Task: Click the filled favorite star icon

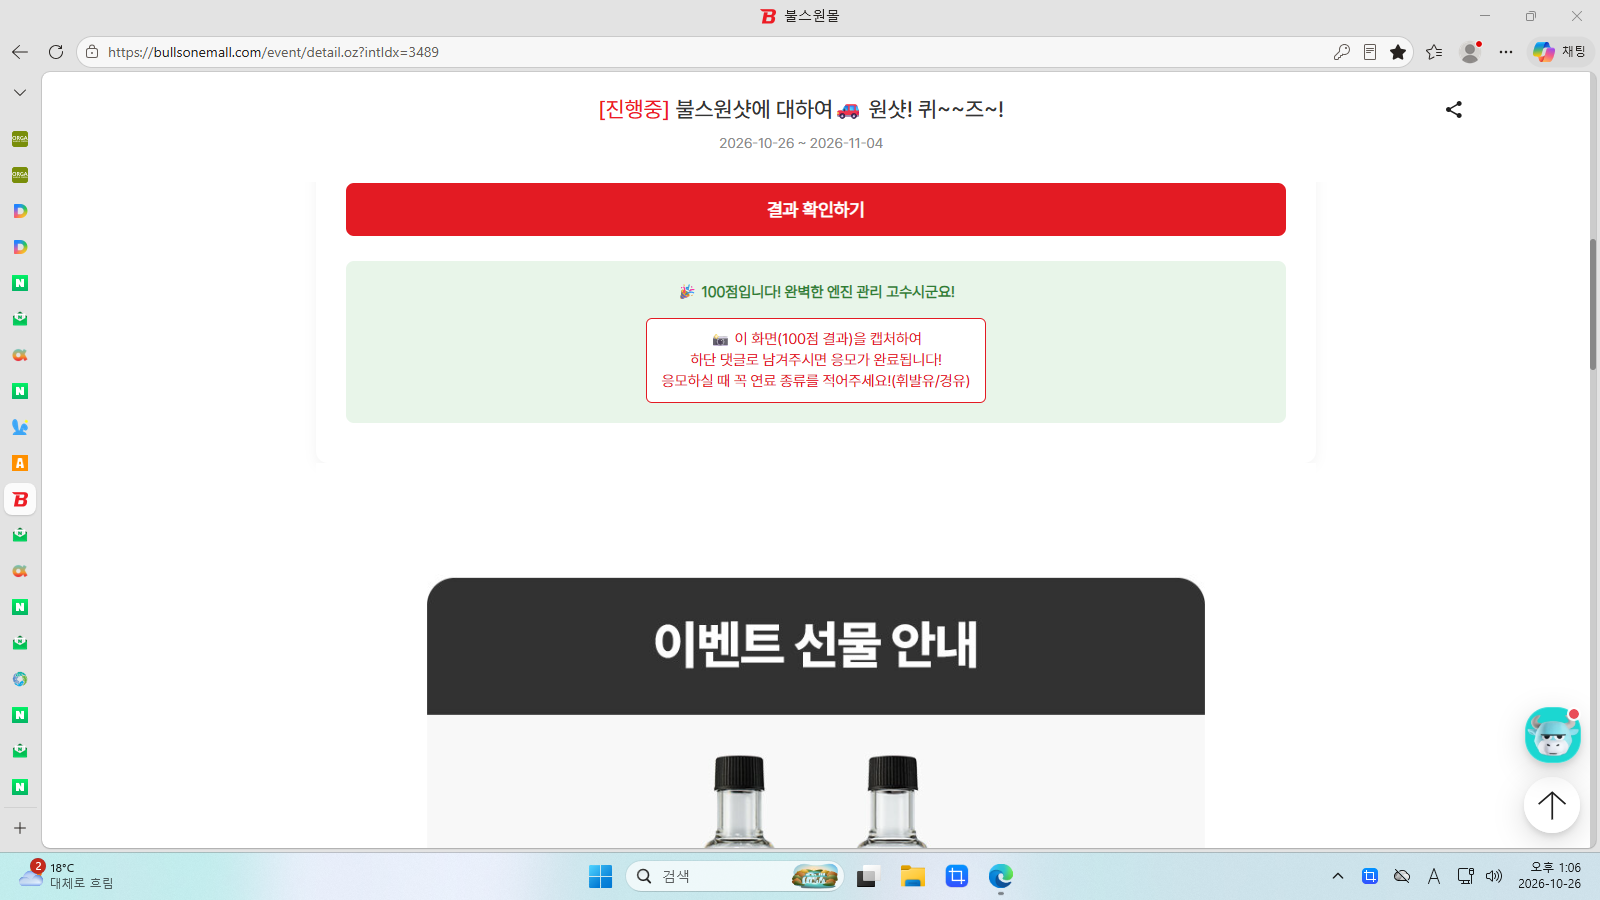Action: tap(1398, 52)
